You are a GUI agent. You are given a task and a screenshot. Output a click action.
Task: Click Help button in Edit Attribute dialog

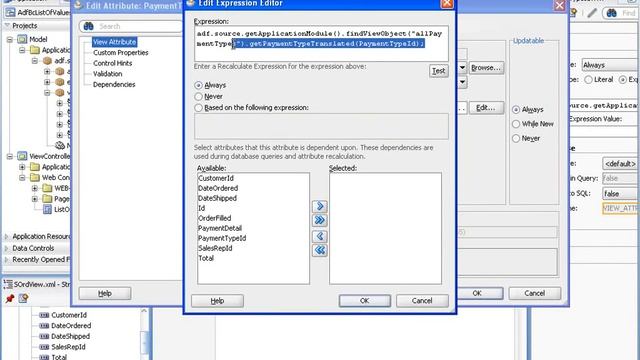(x=104, y=293)
